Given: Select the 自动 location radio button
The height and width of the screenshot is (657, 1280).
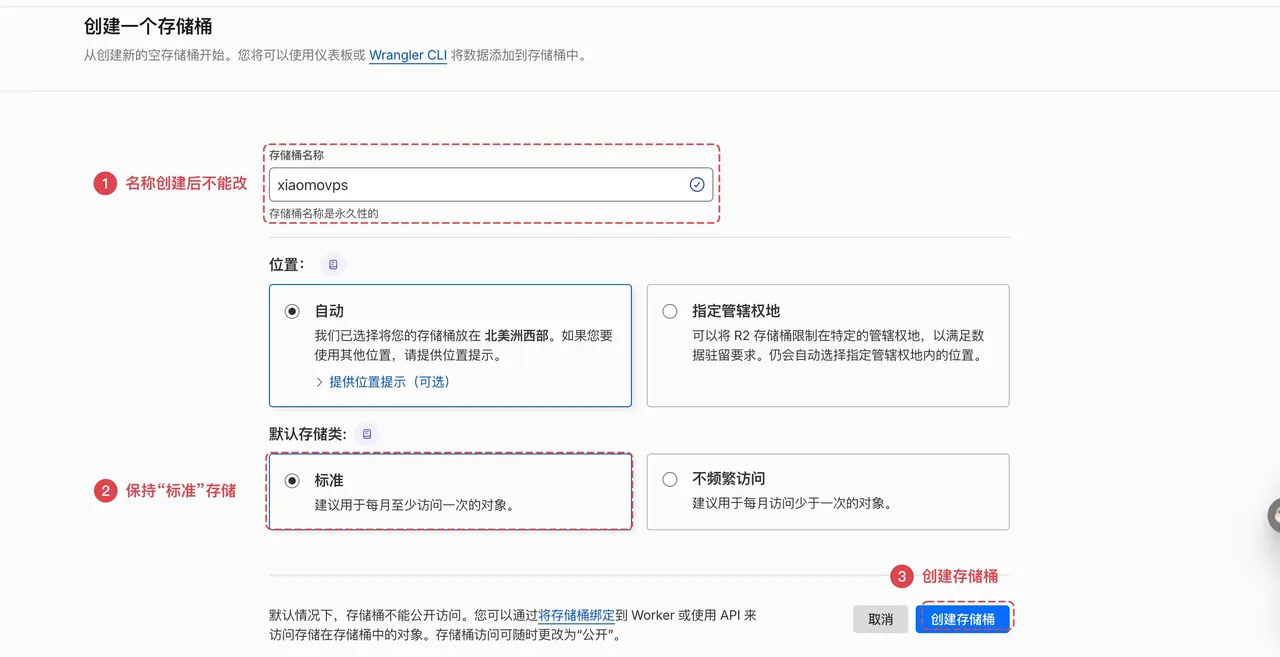Looking at the screenshot, I should point(292,311).
